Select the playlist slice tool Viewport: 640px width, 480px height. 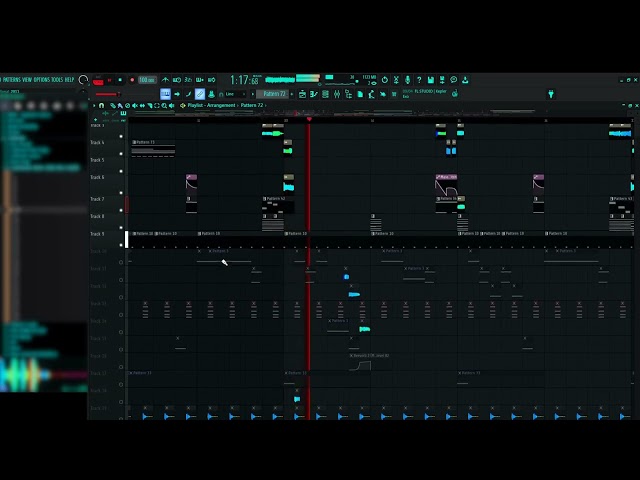click(x=149, y=105)
